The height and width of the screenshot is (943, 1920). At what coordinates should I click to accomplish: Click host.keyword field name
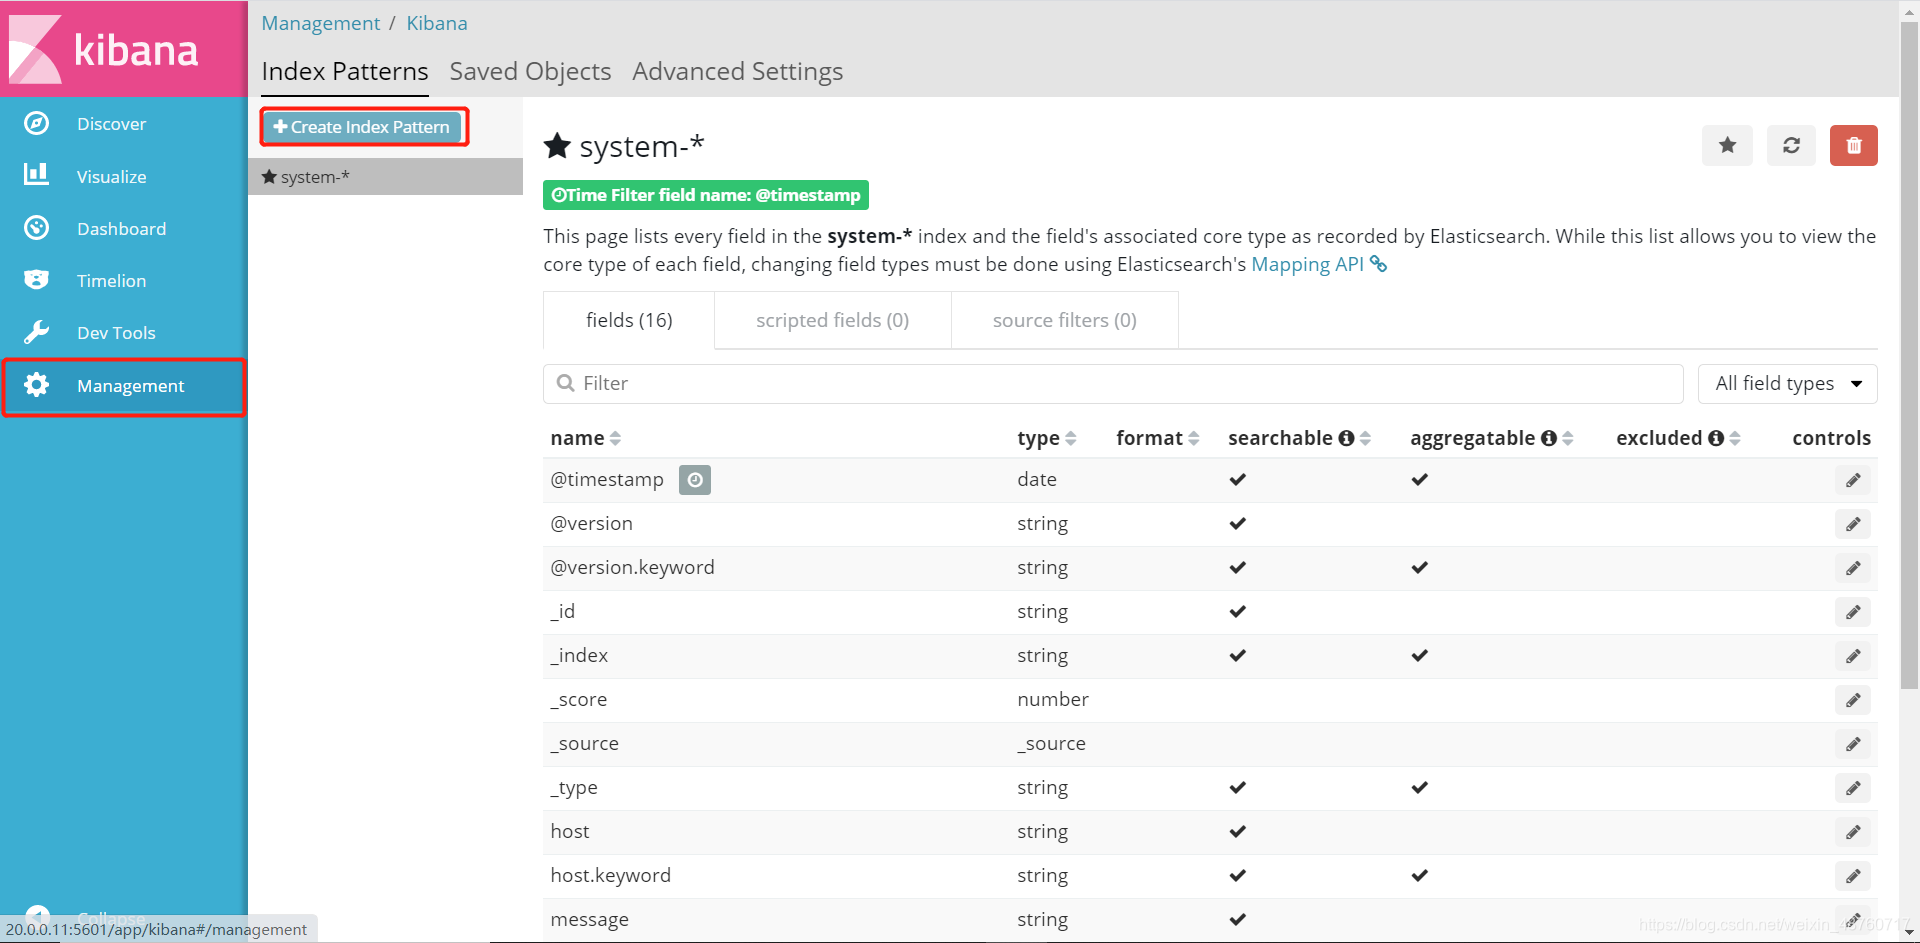(610, 876)
